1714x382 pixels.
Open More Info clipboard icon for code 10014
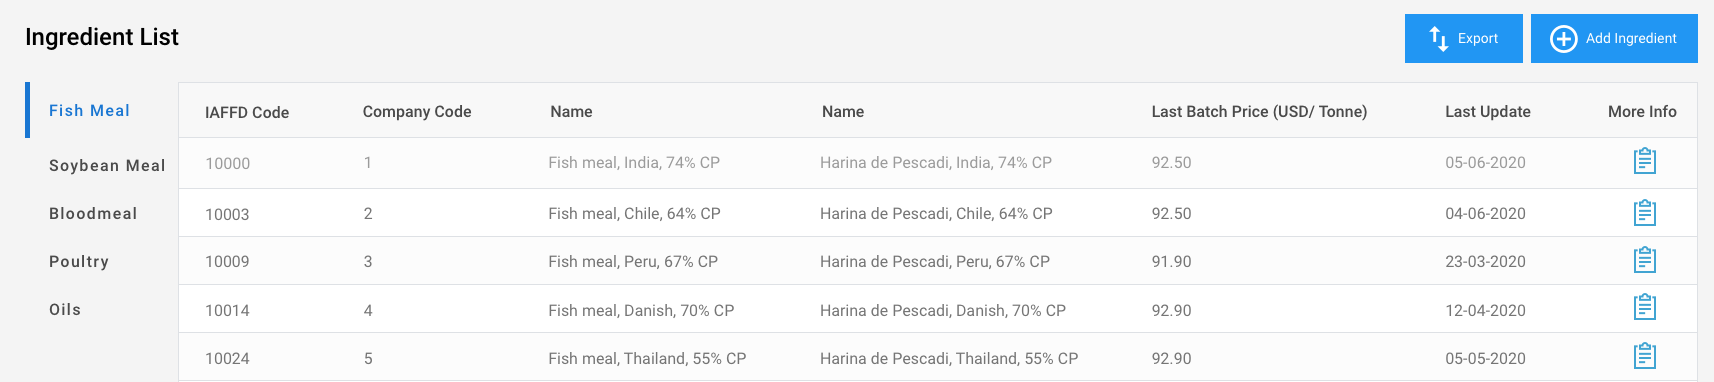point(1644,307)
